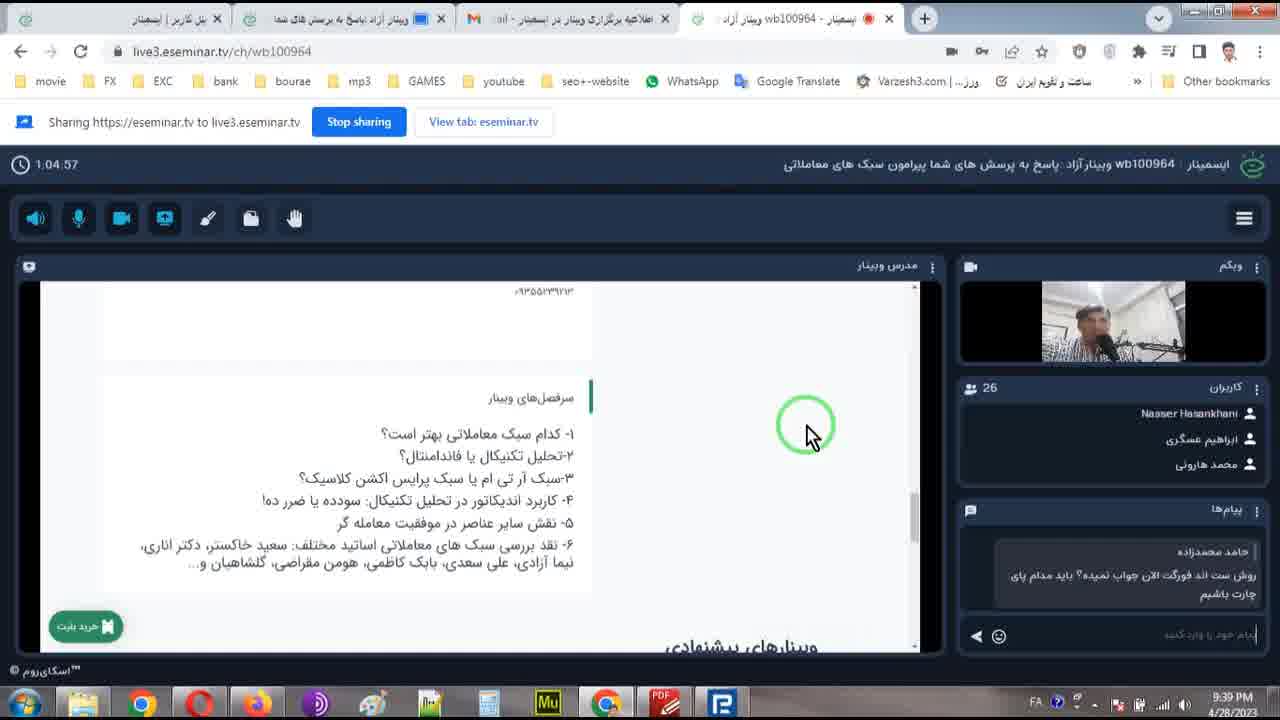Select the annotation brush tool
Viewport: 1280px width, 720px height.
point(208,218)
